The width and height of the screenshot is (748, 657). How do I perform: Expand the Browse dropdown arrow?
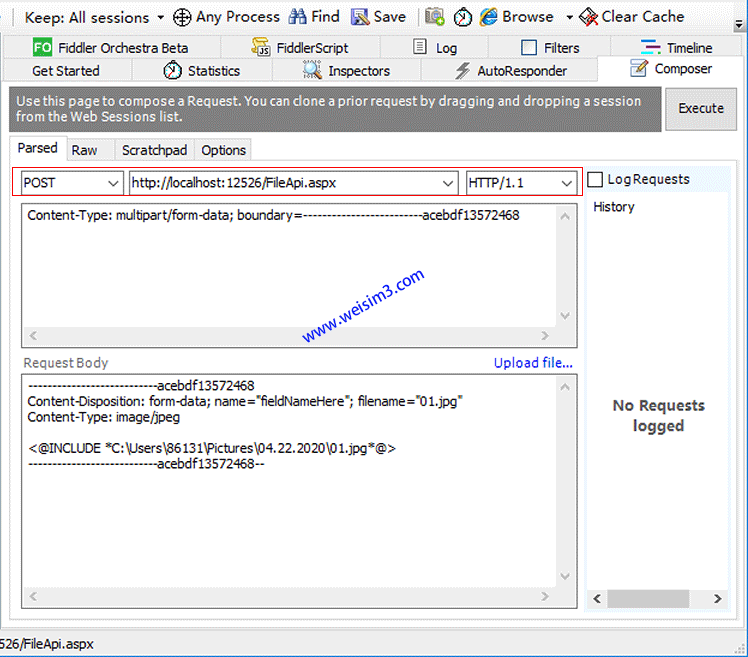569,18
